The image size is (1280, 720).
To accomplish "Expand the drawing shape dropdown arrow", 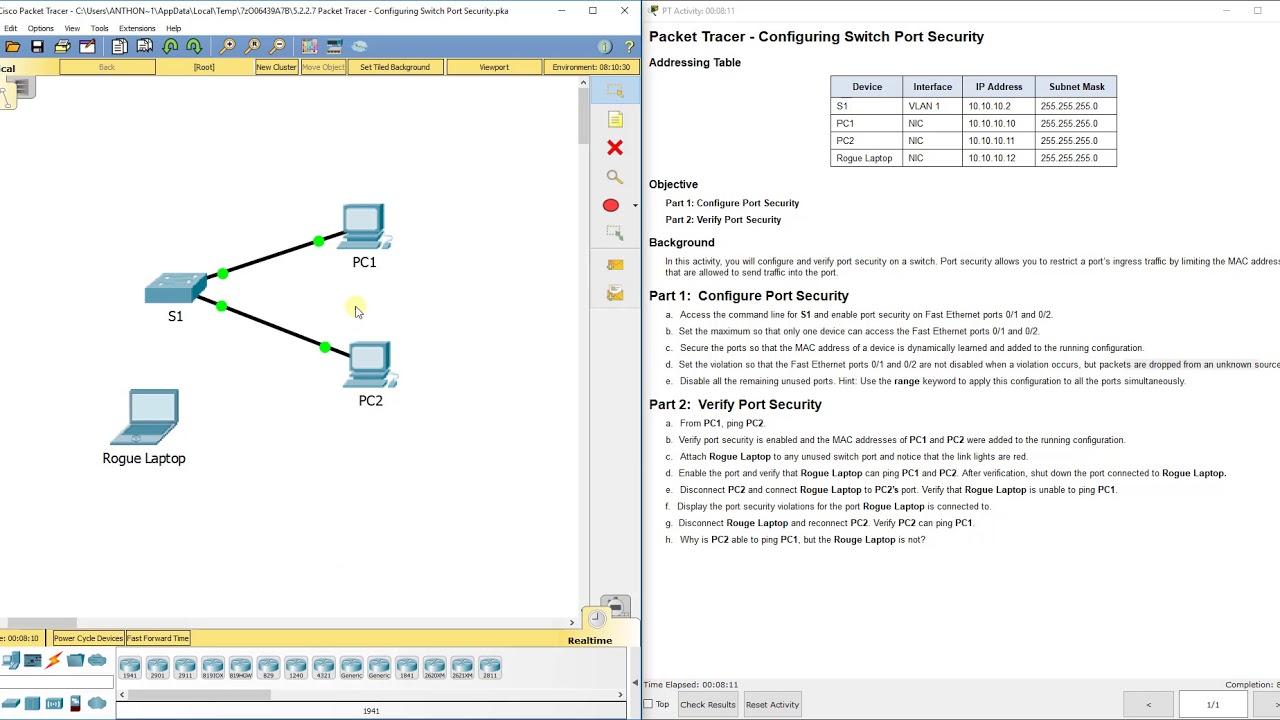I will tap(634, 206).
